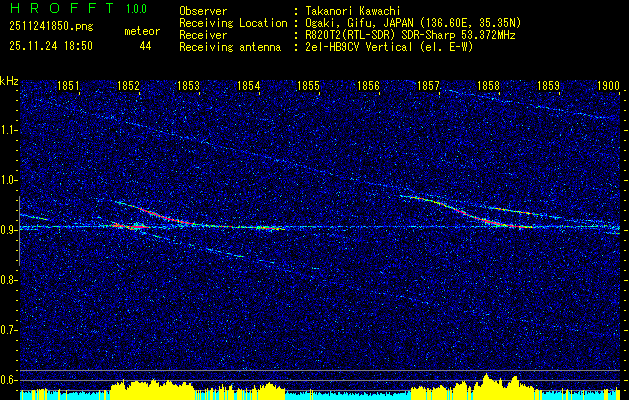Click the 1900 time marker
This screenshot has height=400, width=629.
[x=609, y=85]
